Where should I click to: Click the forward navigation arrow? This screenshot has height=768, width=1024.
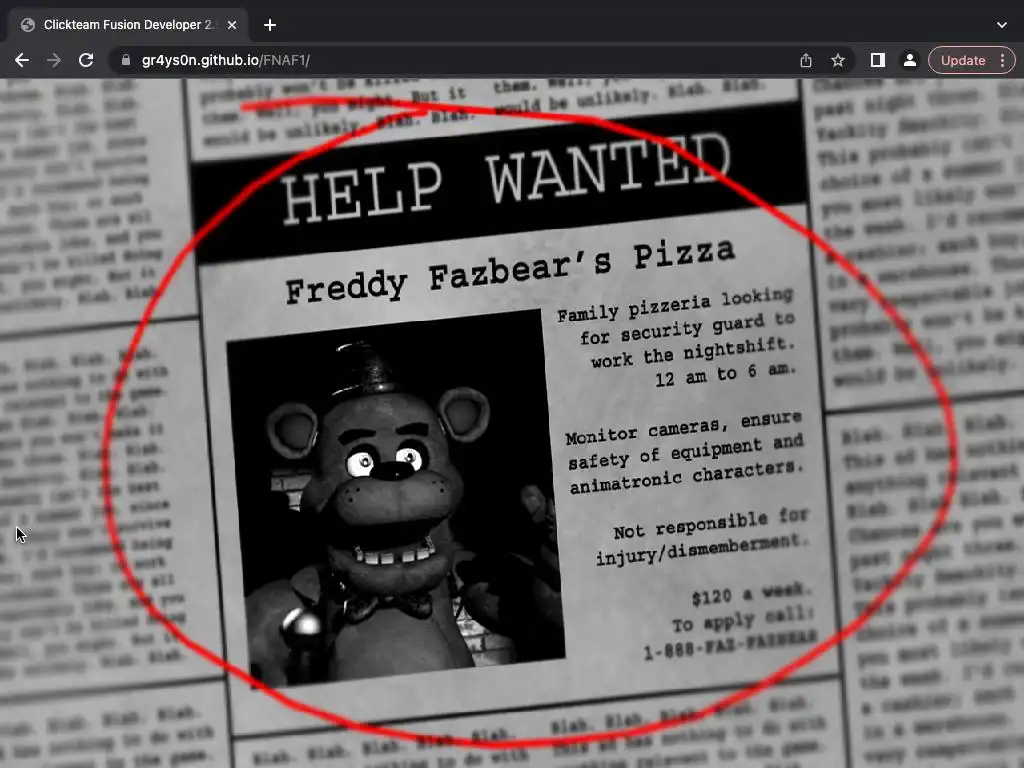(54, 60)
